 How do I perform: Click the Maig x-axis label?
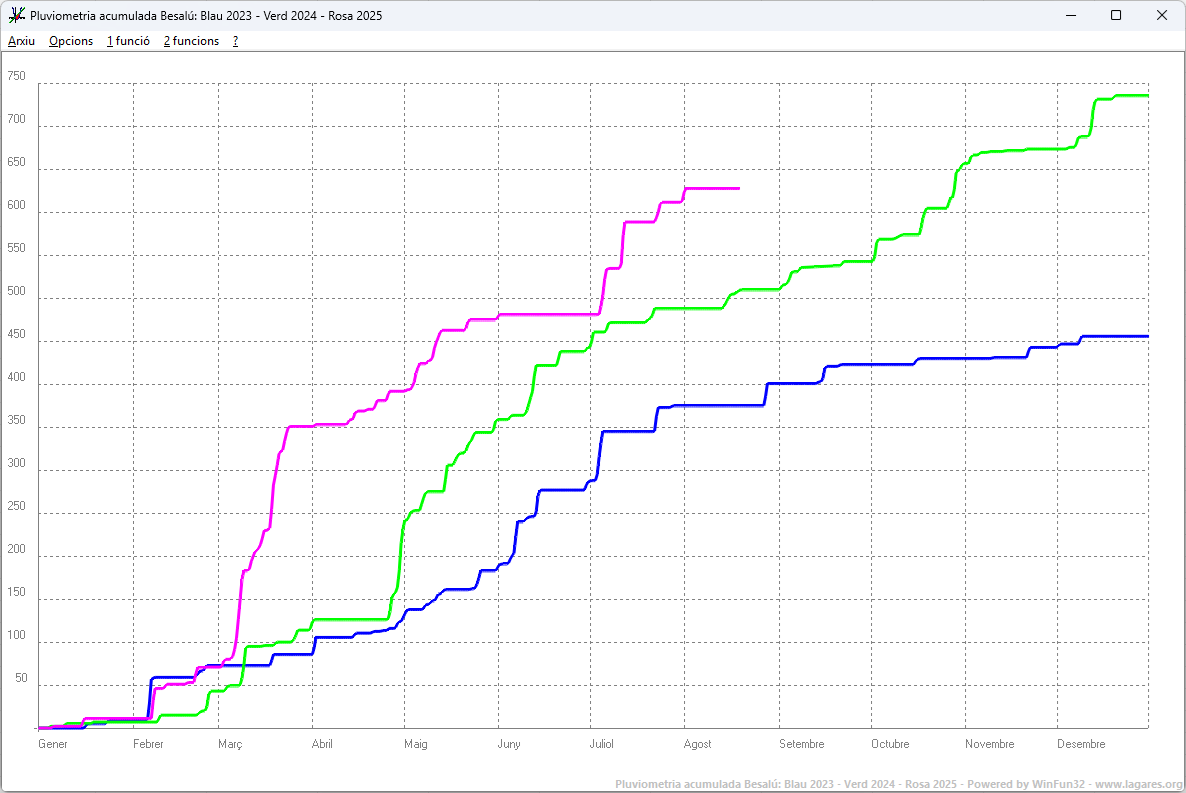[x=416, y=744]
